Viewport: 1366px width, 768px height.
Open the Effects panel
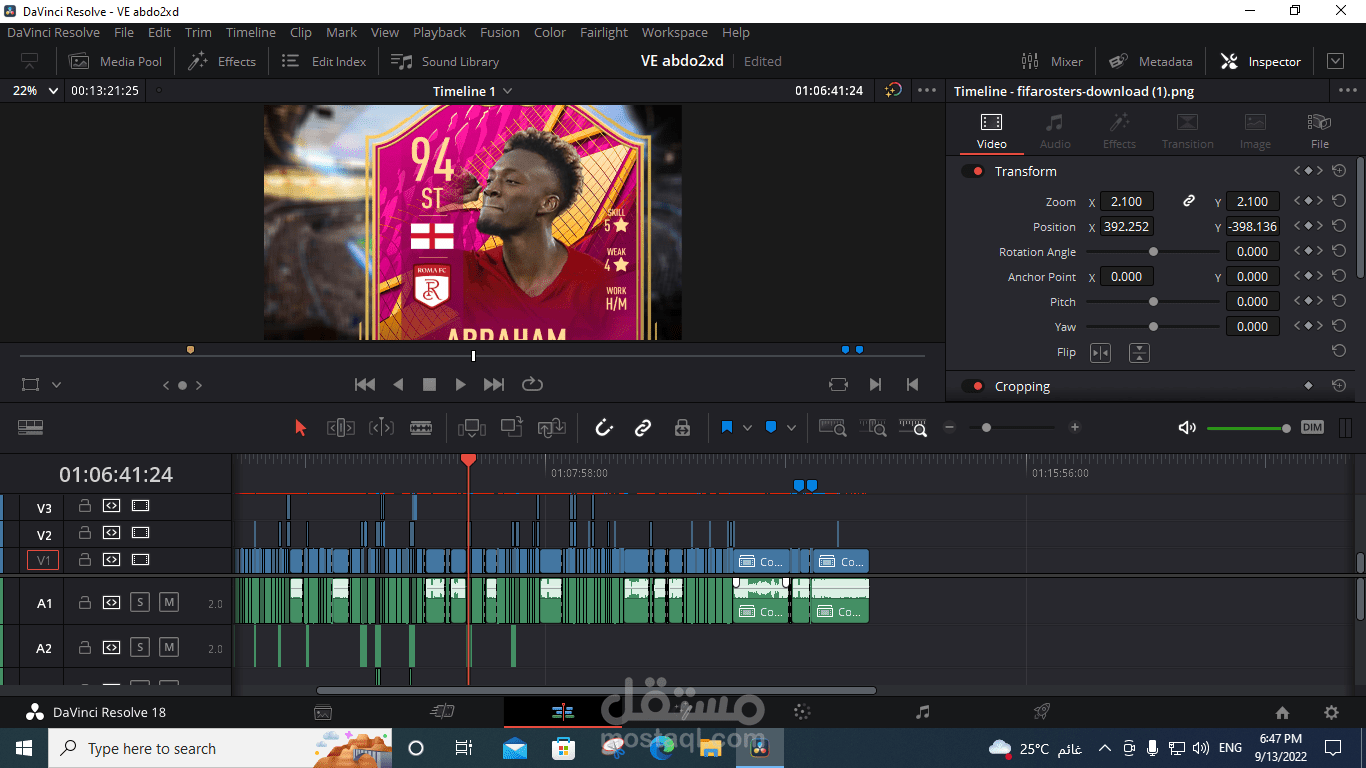(x=222, y=61)
